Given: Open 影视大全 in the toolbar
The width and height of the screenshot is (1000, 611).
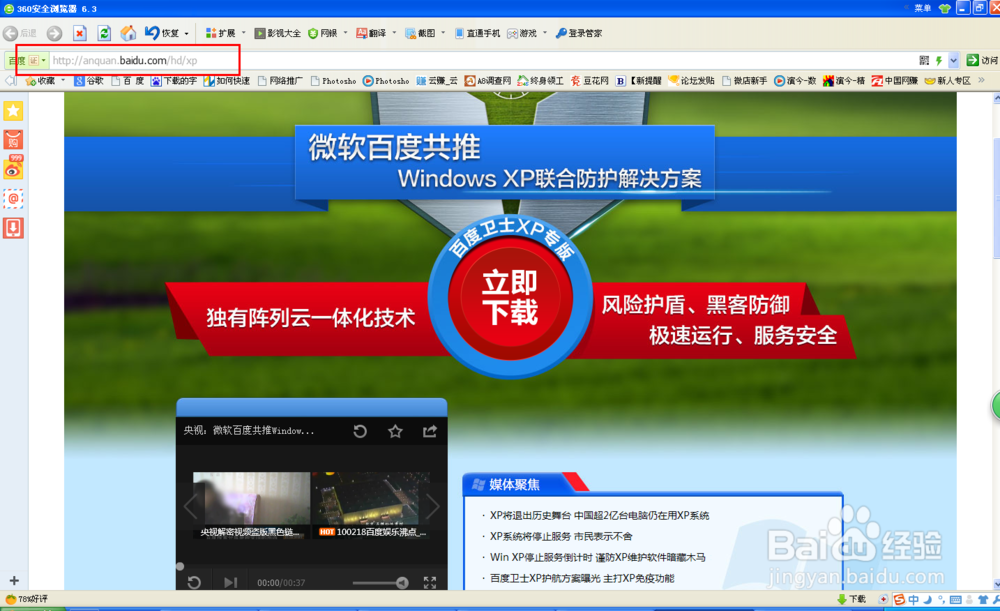Looking at the screenshot, I should [x=277, y=33].
